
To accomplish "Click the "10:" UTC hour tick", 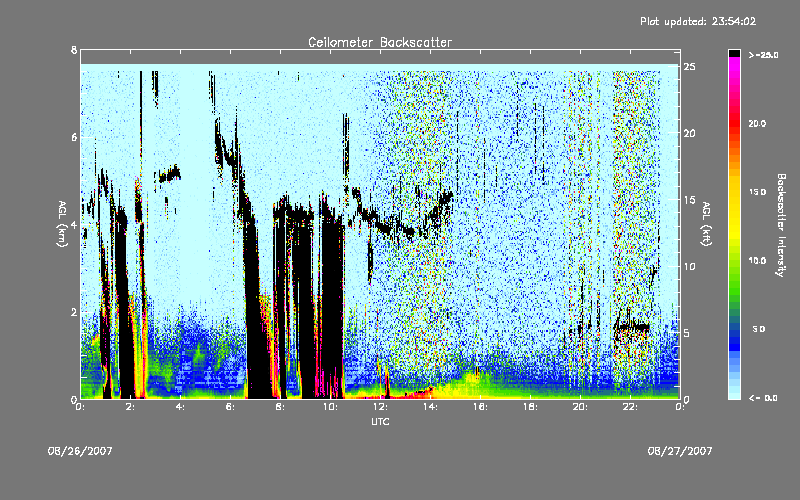I will coord(330,407).
